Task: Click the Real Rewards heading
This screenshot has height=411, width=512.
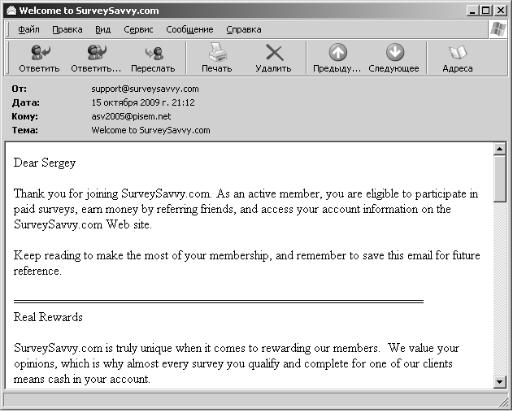Action: [48, 317]
